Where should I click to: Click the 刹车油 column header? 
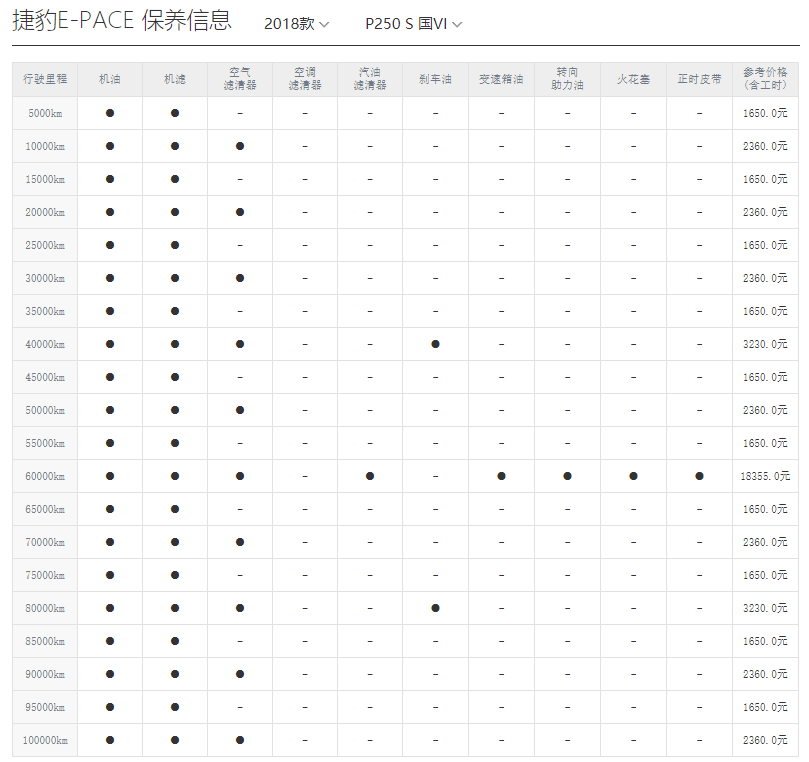[x=435, y=79]
